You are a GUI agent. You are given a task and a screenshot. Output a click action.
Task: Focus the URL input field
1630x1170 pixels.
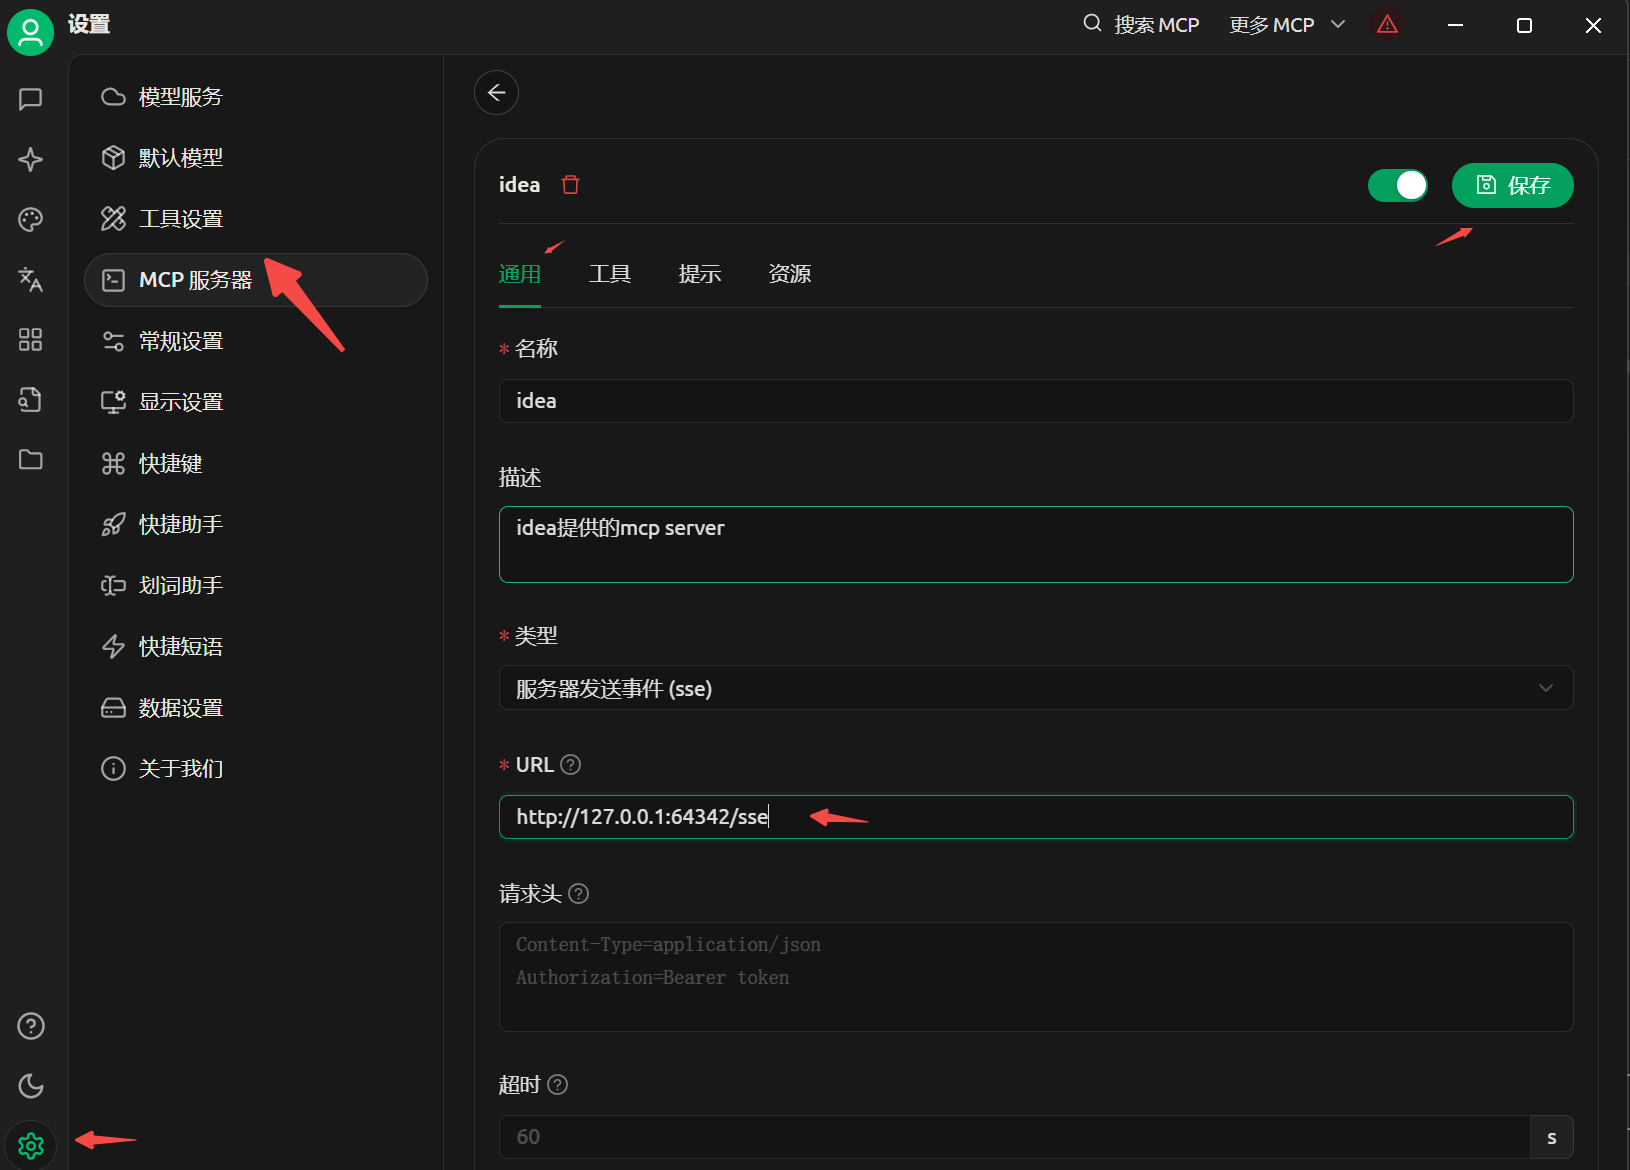1036,817
